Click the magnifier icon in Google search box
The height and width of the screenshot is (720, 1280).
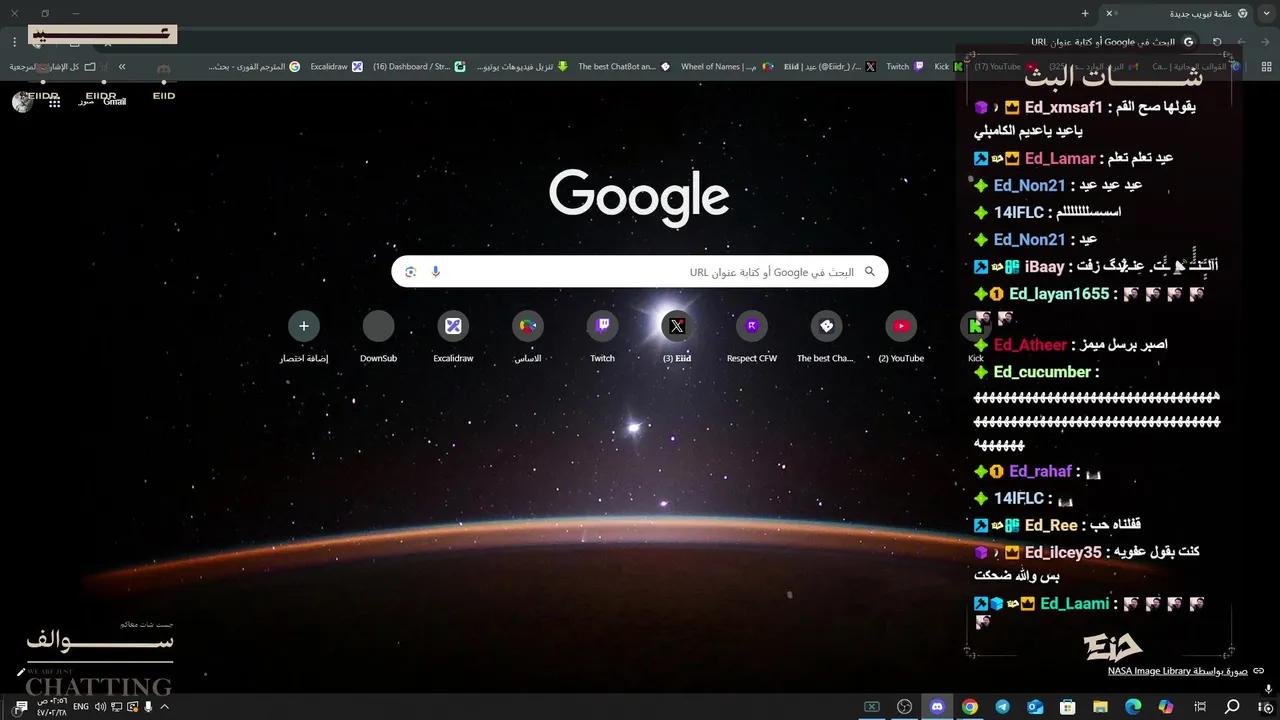(x=870, y=272)
